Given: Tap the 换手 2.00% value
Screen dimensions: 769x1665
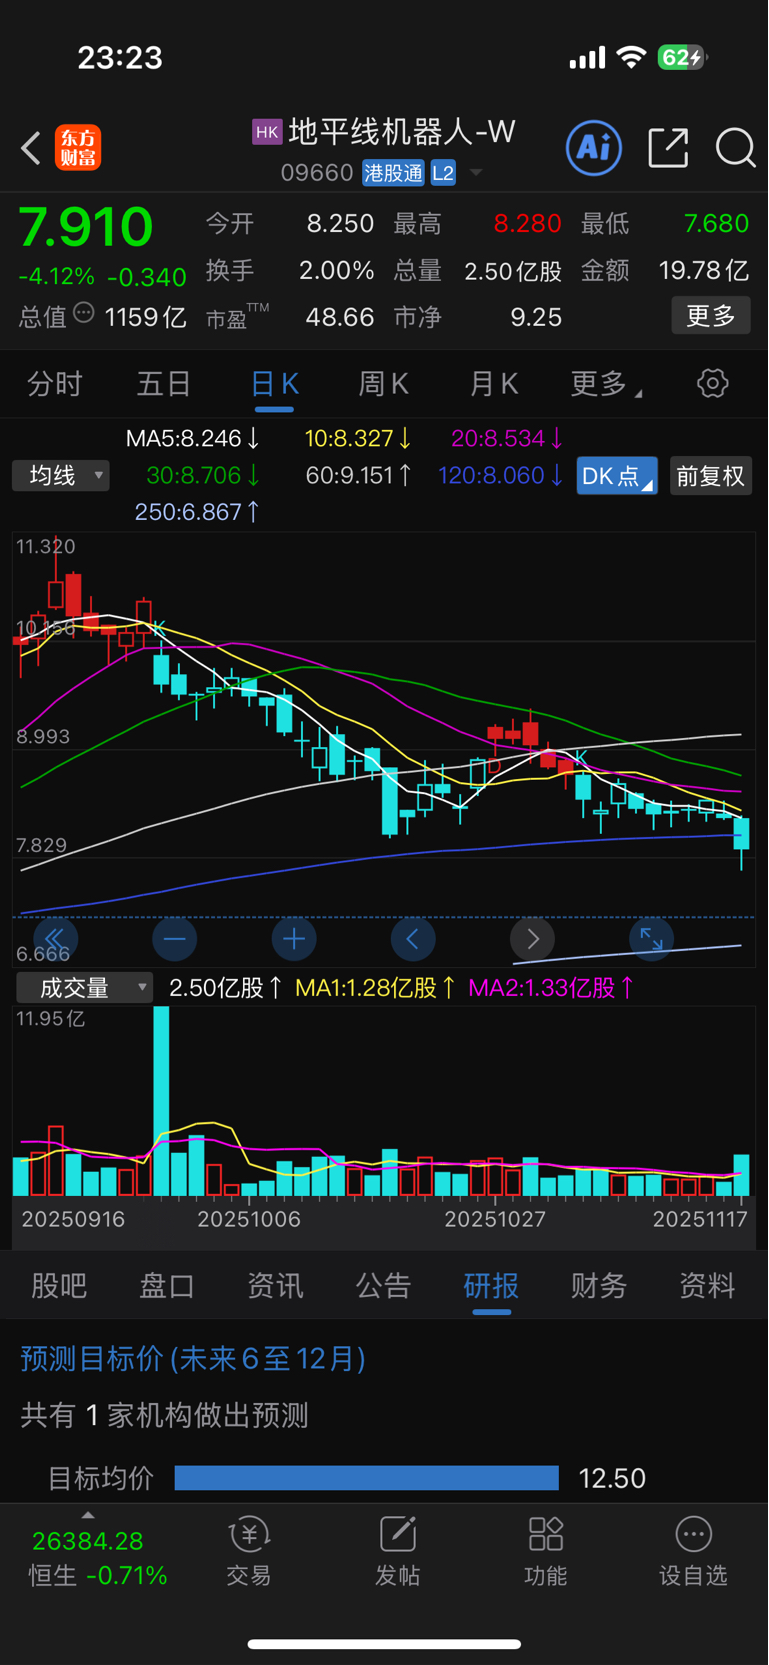Looking at the screenshot, I should pos(337,270).
